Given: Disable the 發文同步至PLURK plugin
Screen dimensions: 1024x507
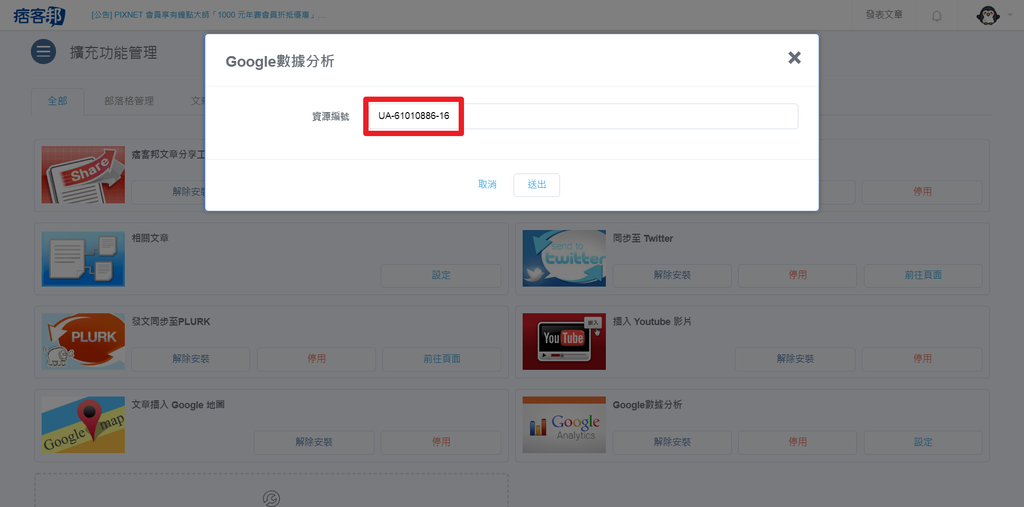Looking at the screenshot, I should point(316,359).
